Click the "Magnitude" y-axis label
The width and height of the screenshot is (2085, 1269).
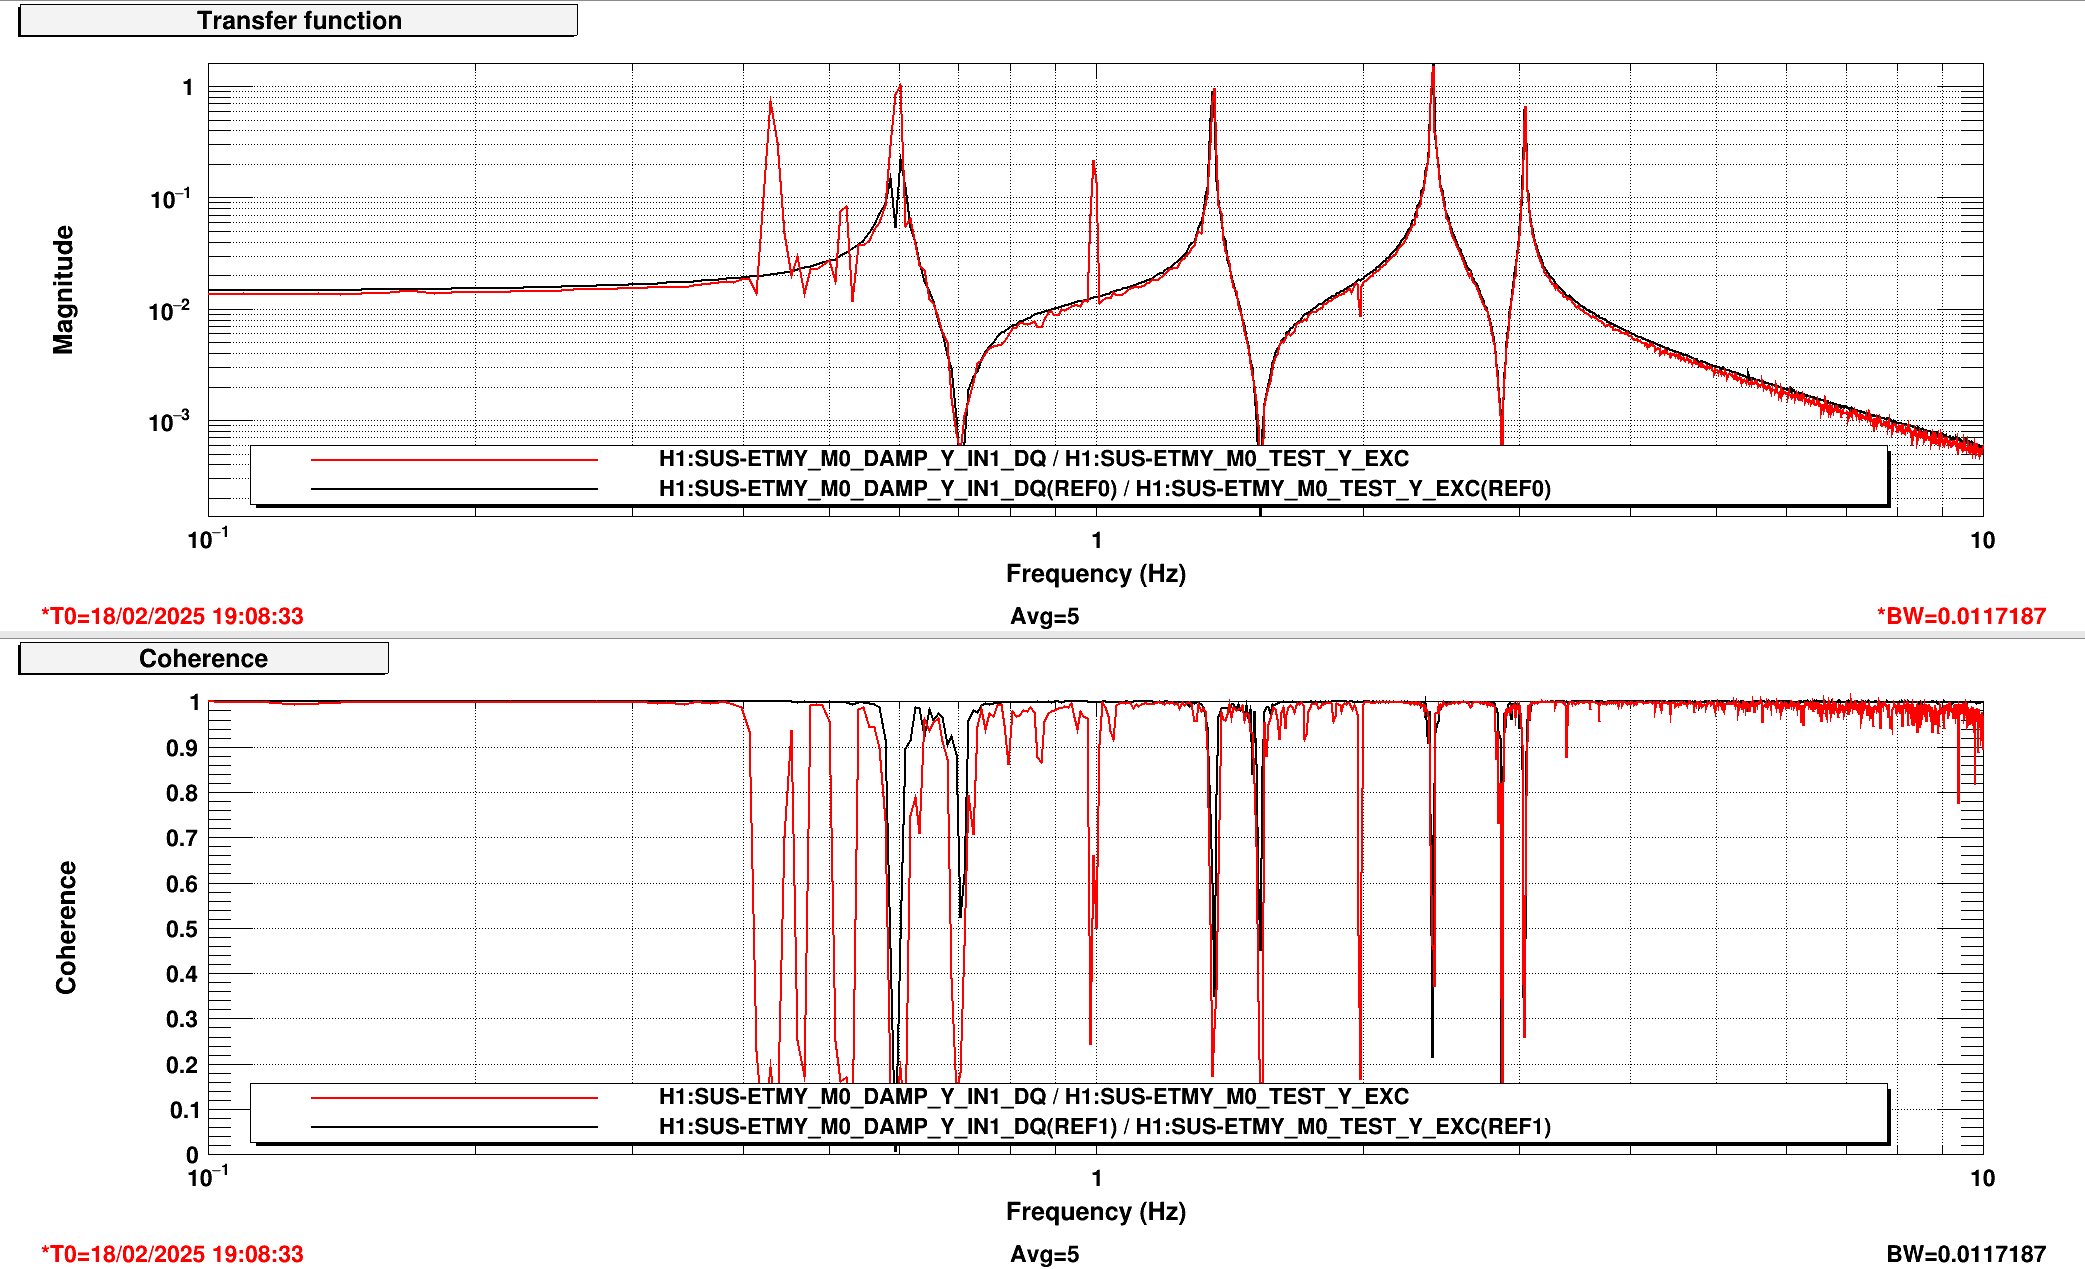point(63,290)
